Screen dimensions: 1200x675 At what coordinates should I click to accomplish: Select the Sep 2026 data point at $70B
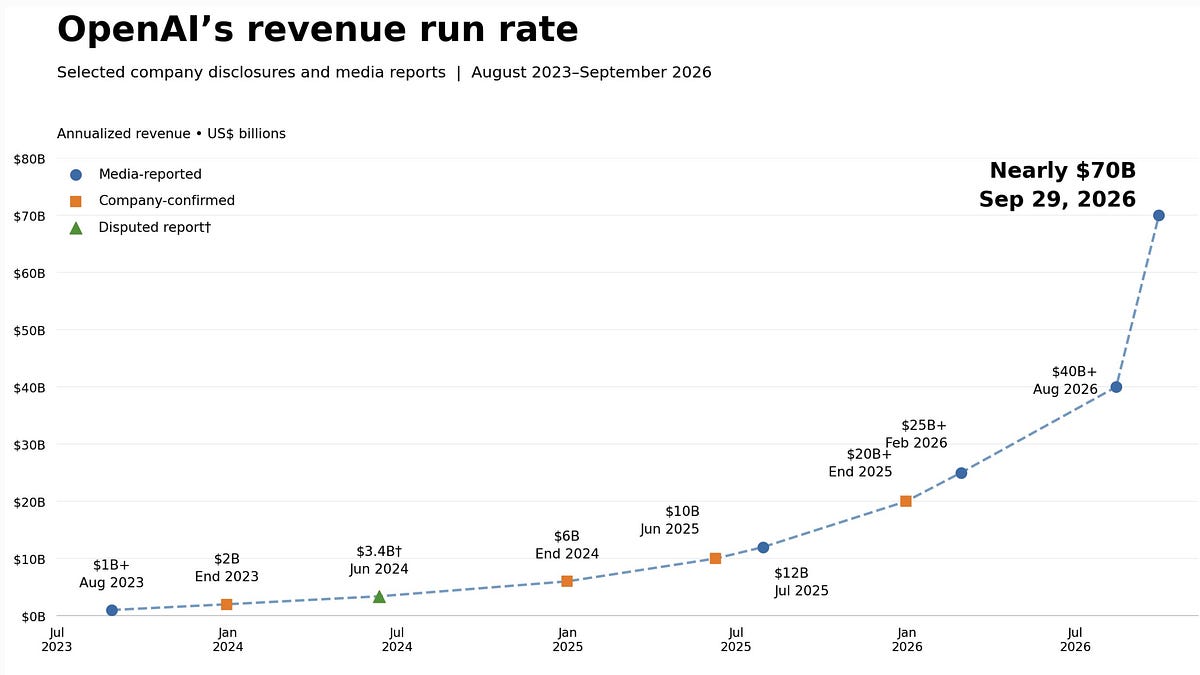[x=1159, y=215]
